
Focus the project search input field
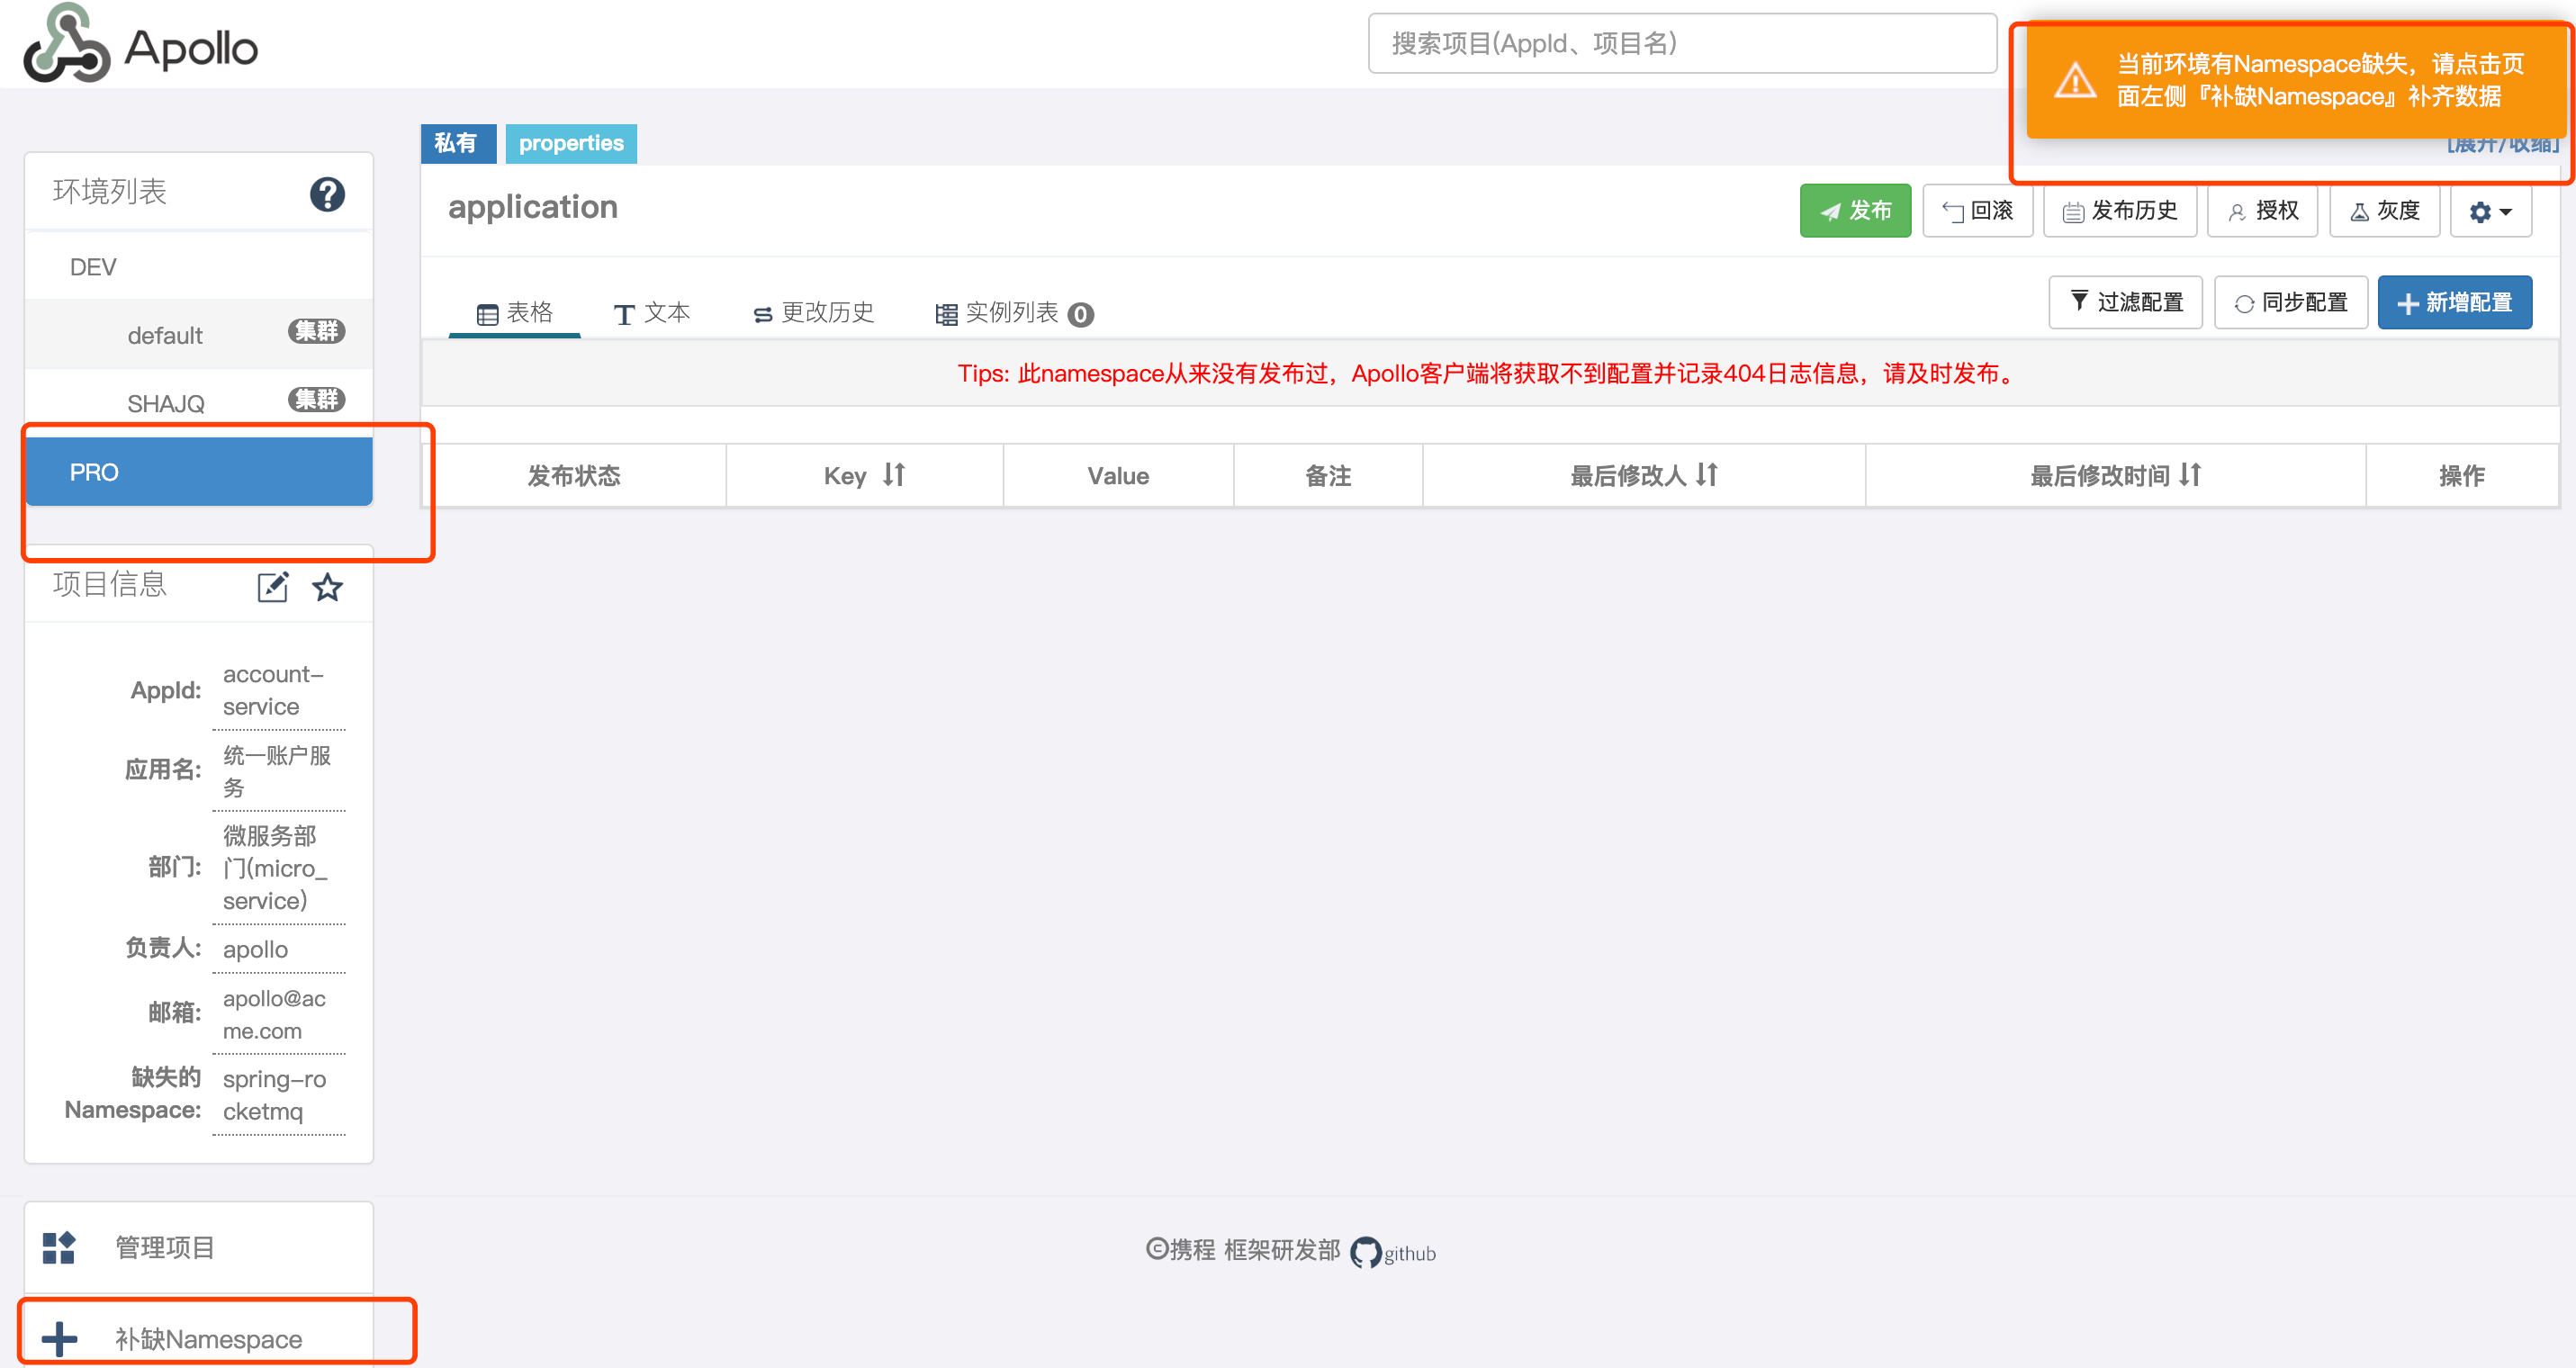click(x=1681, y=44)
